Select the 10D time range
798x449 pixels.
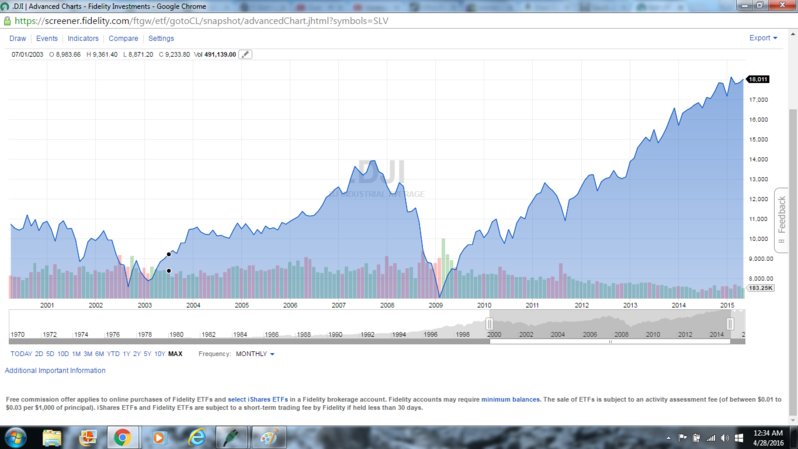click(x=63, y=354)
